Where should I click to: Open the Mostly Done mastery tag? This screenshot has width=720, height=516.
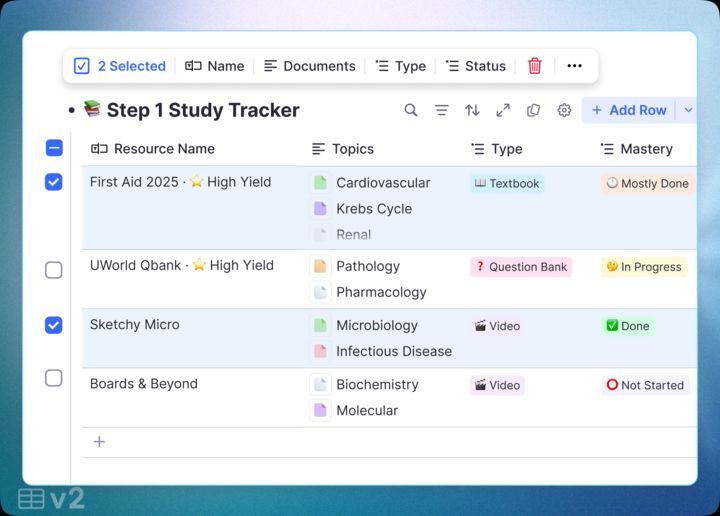(x=647, y=184)
